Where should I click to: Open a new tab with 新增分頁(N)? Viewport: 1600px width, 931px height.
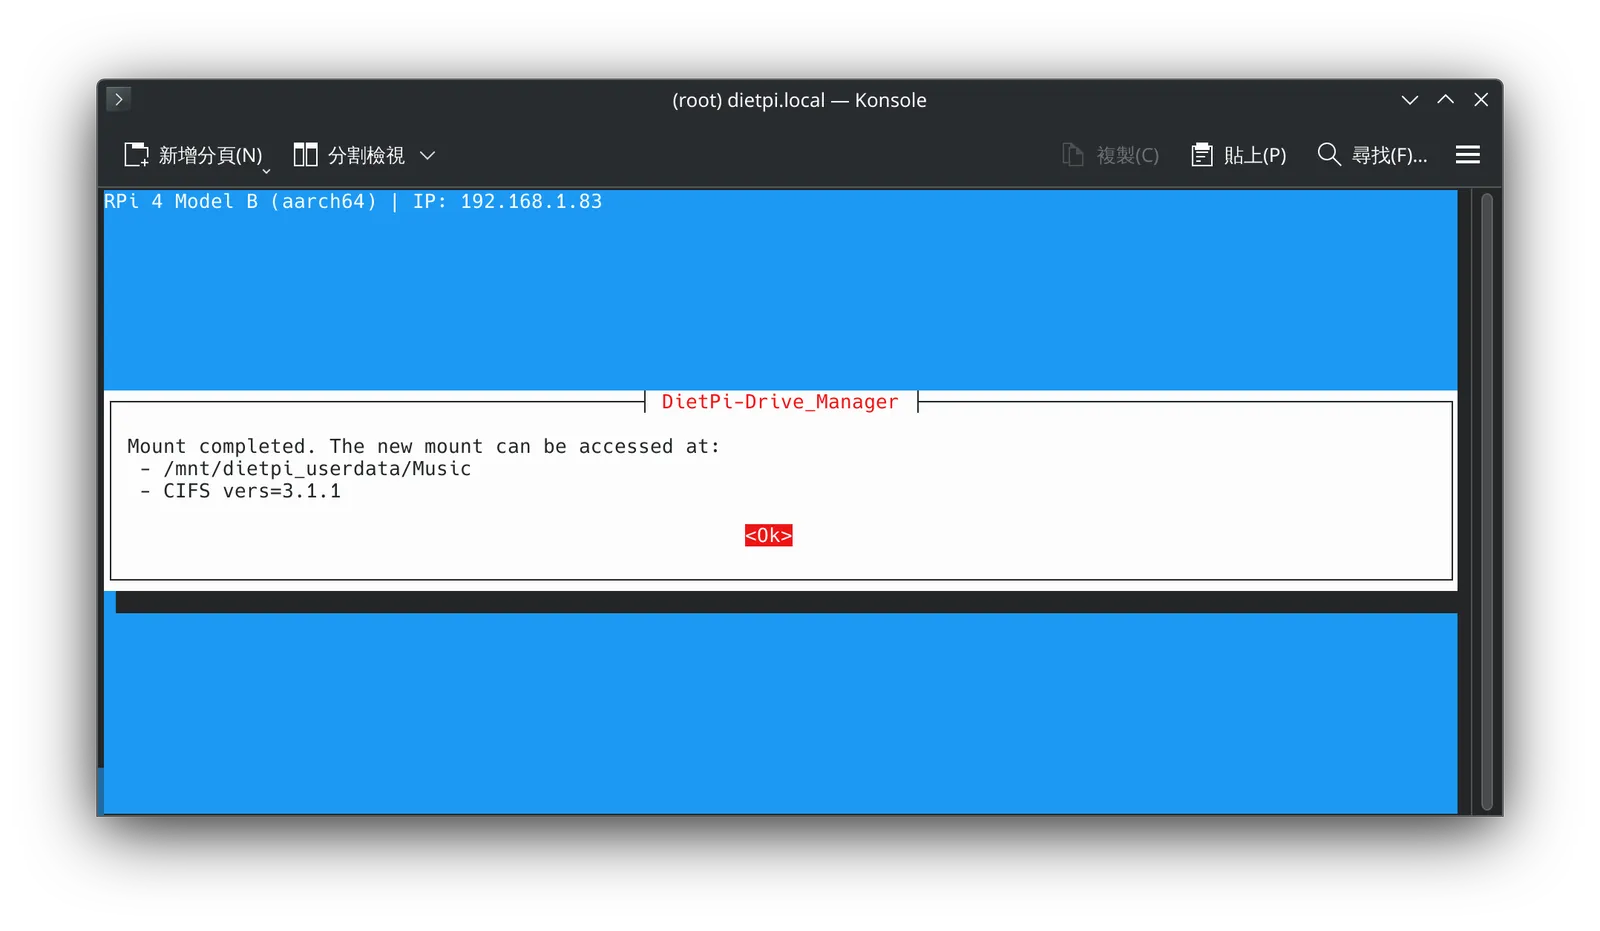coord(192,155)
